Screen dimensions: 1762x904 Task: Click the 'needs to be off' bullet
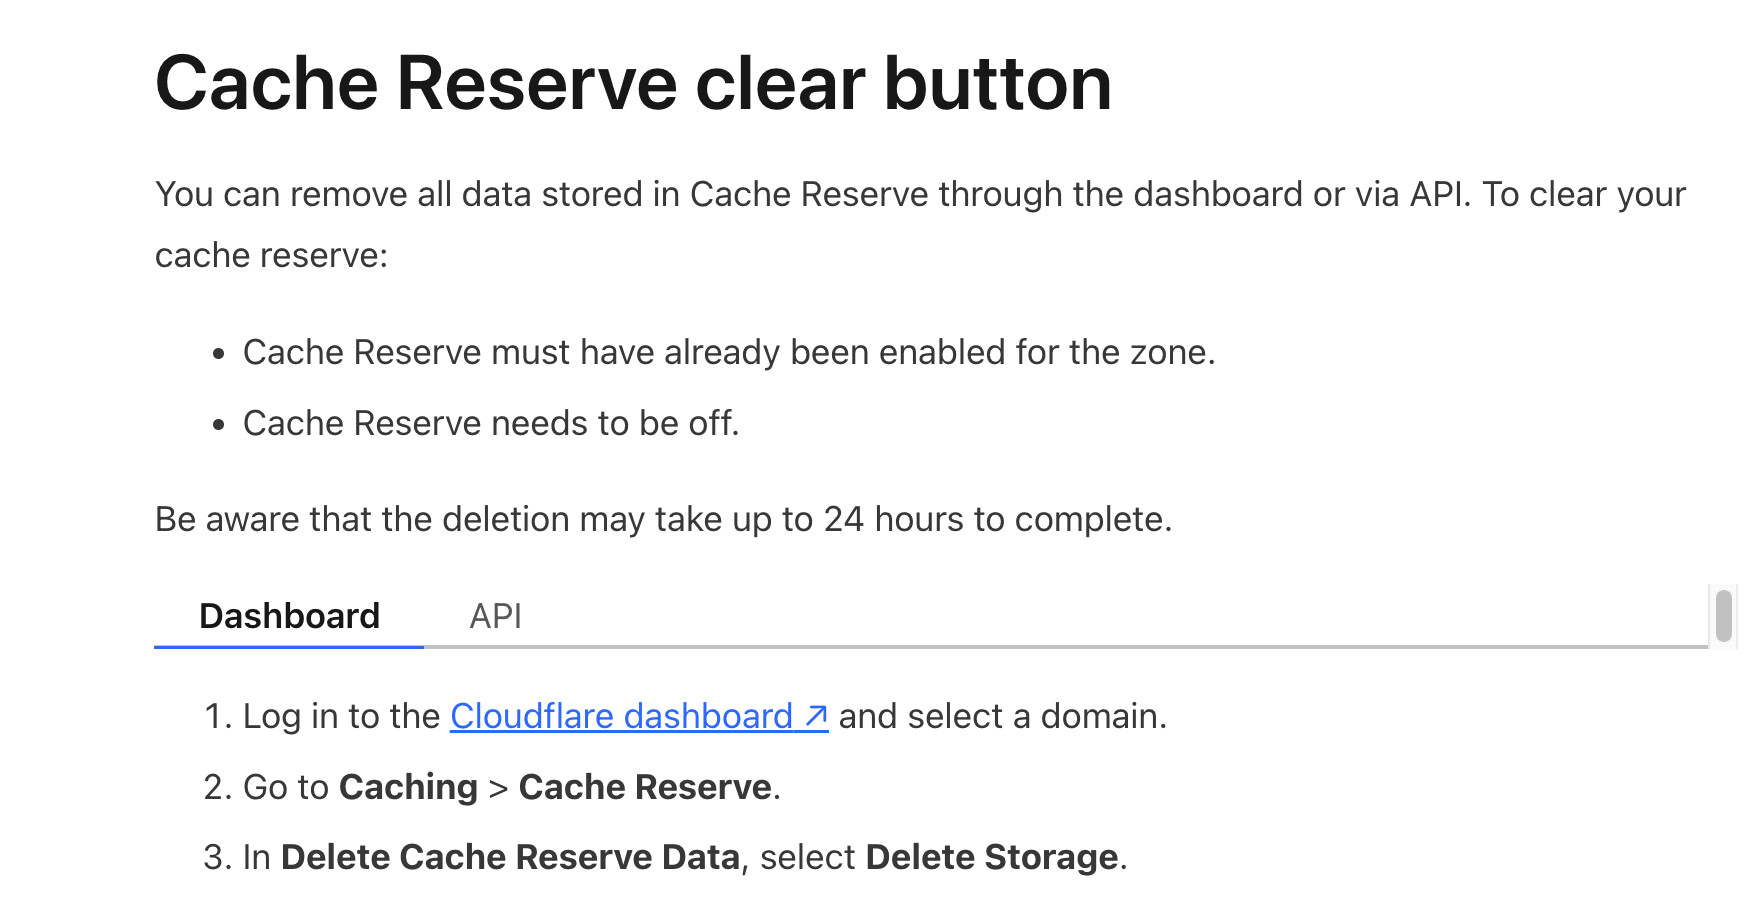(x=491, y=423)
